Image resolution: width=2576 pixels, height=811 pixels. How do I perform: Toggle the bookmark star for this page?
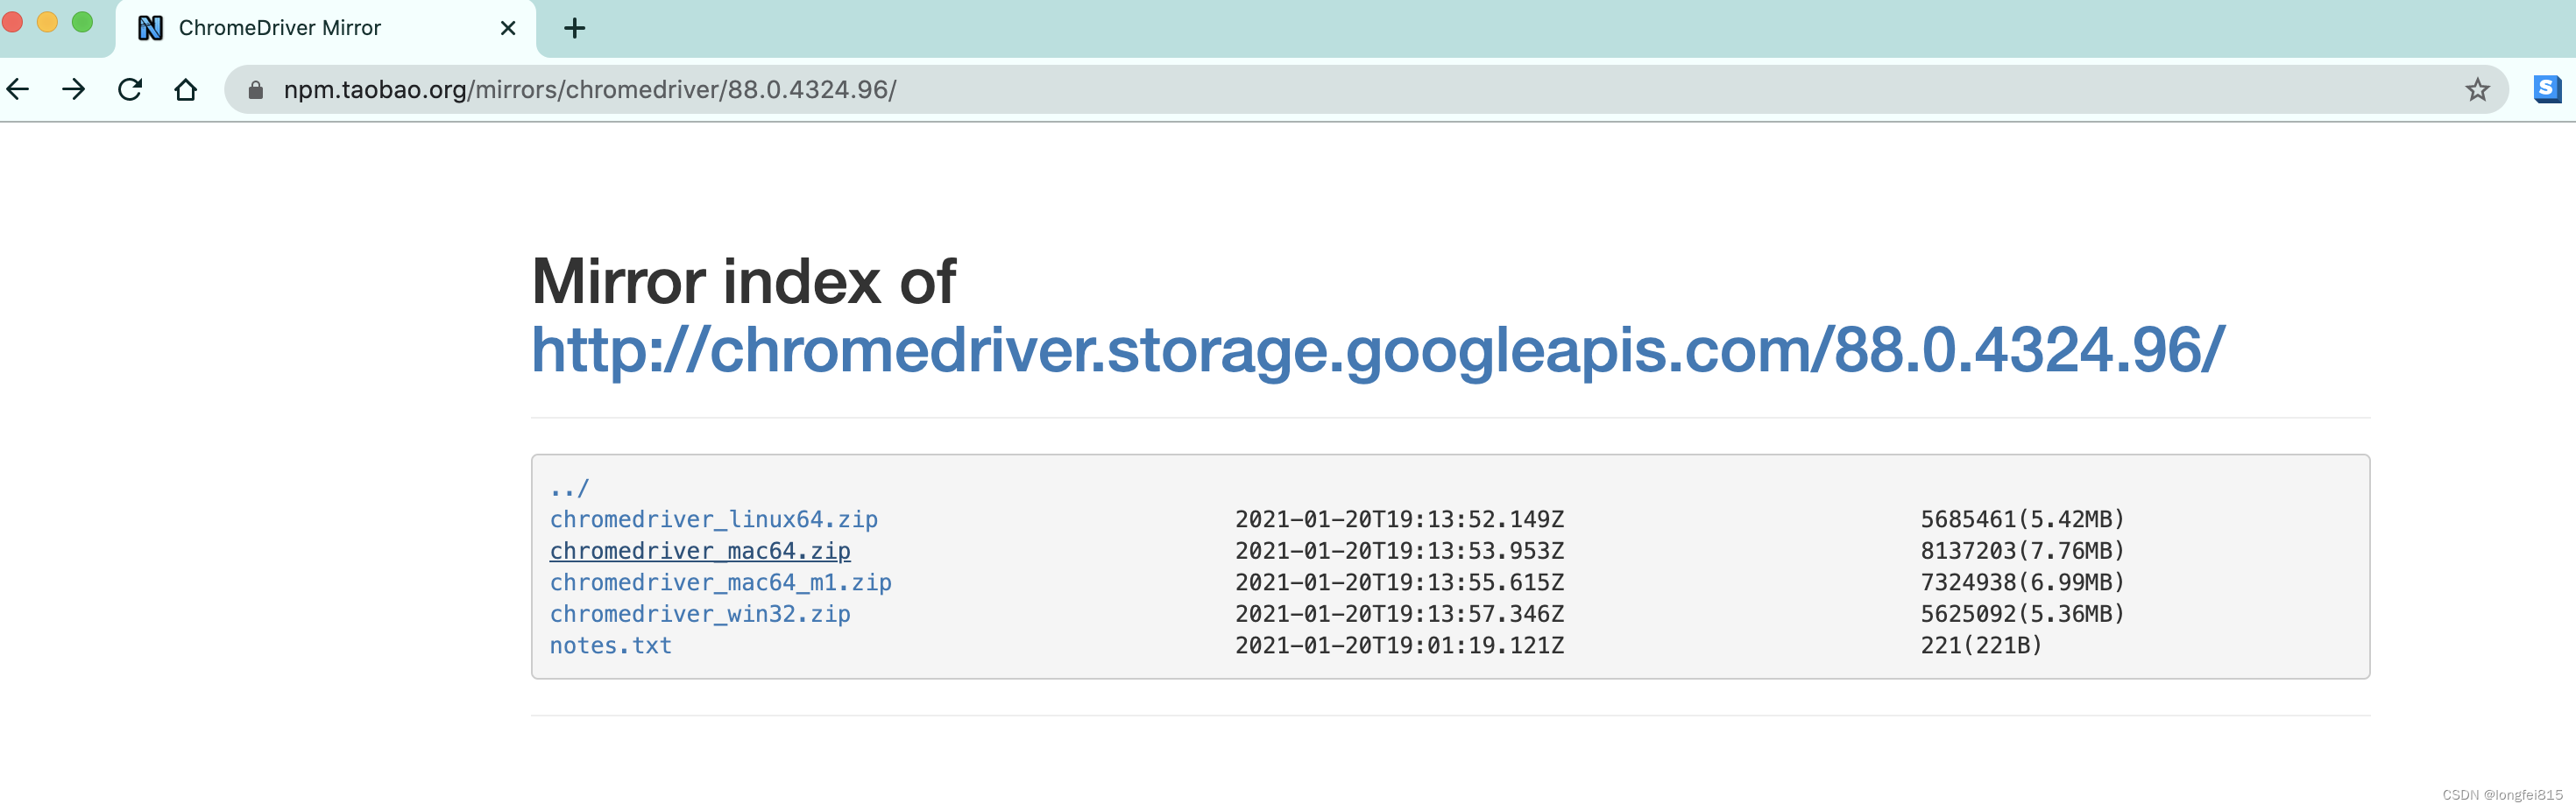pyautogui.click(x=2479, y=89)
